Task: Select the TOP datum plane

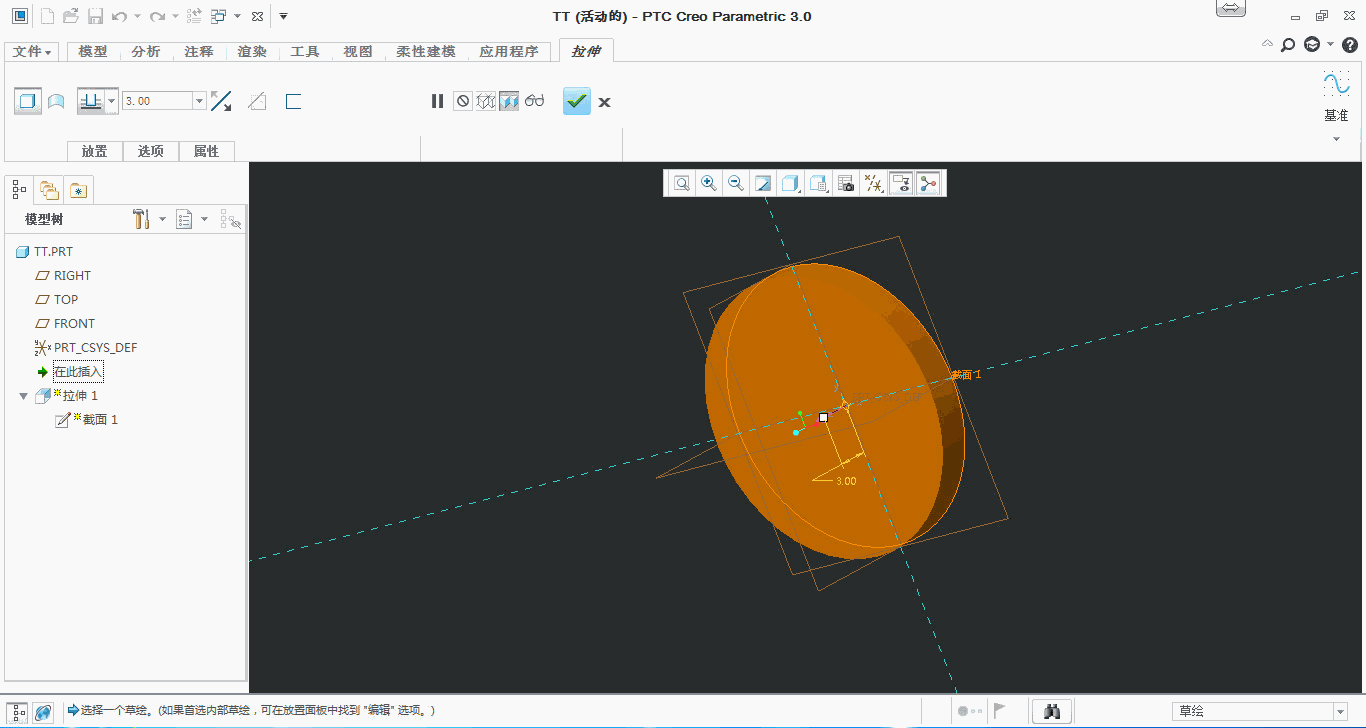Action: coord(66,300)
